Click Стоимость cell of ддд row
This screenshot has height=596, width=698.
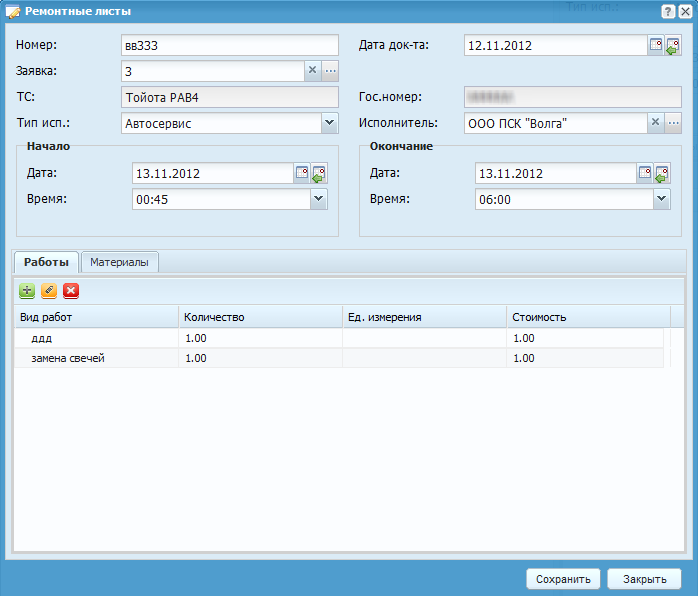click(x=585, y=338)
